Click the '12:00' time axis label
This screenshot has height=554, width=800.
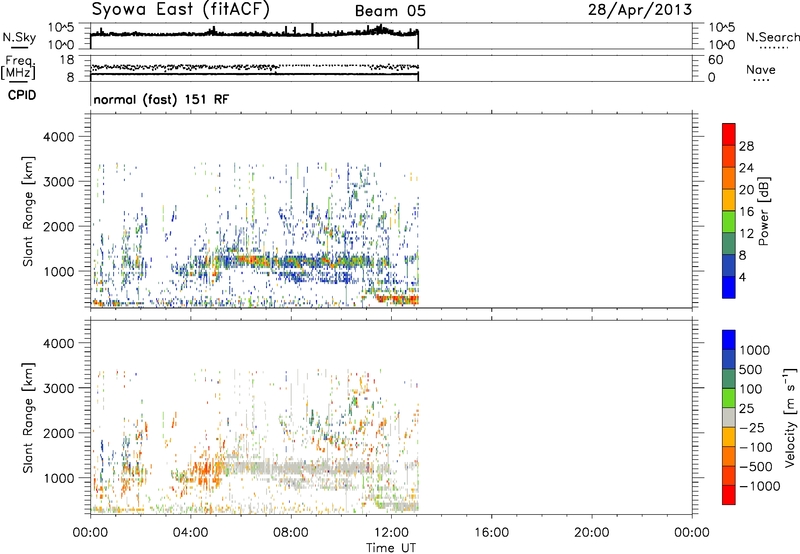click(391, 533)
